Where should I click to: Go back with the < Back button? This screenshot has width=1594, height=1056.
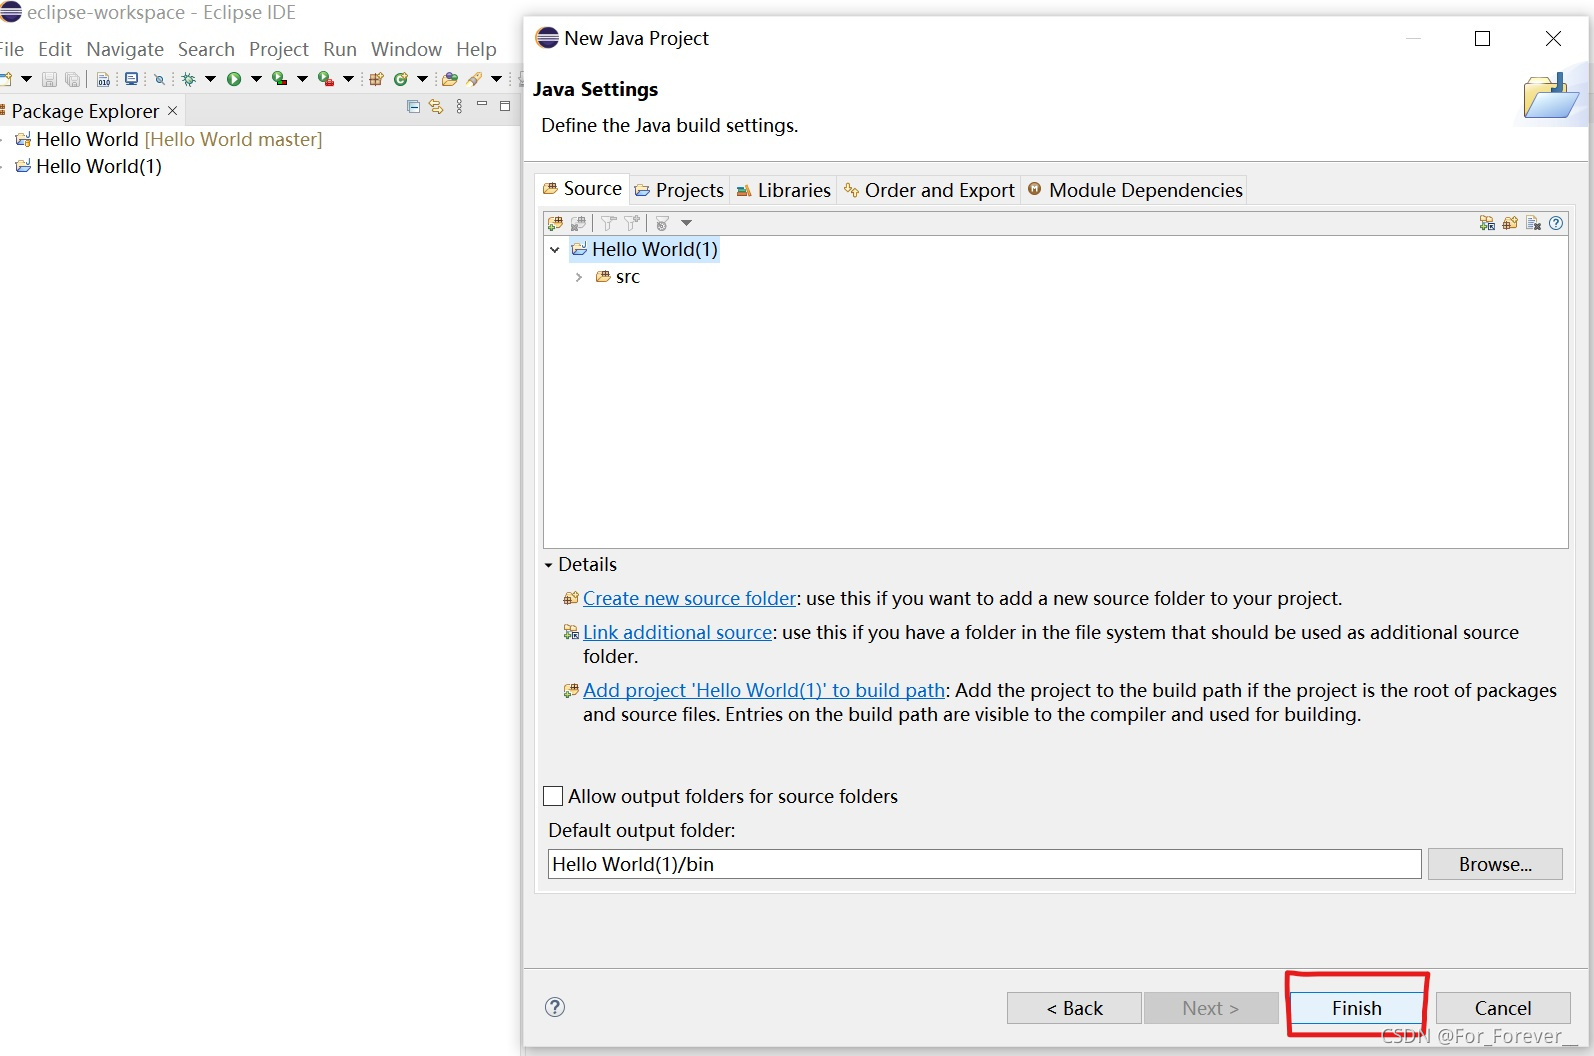1074,1008
